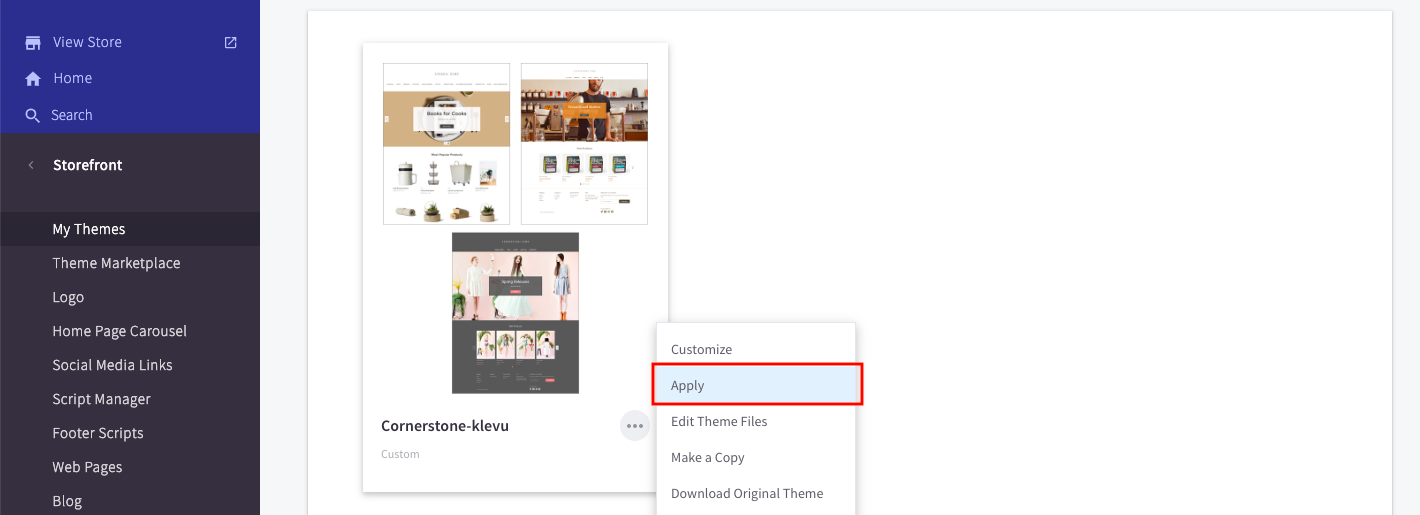Navigate to Social Media Links
This screenshot has height=515, width=1420.
point(112,365)
